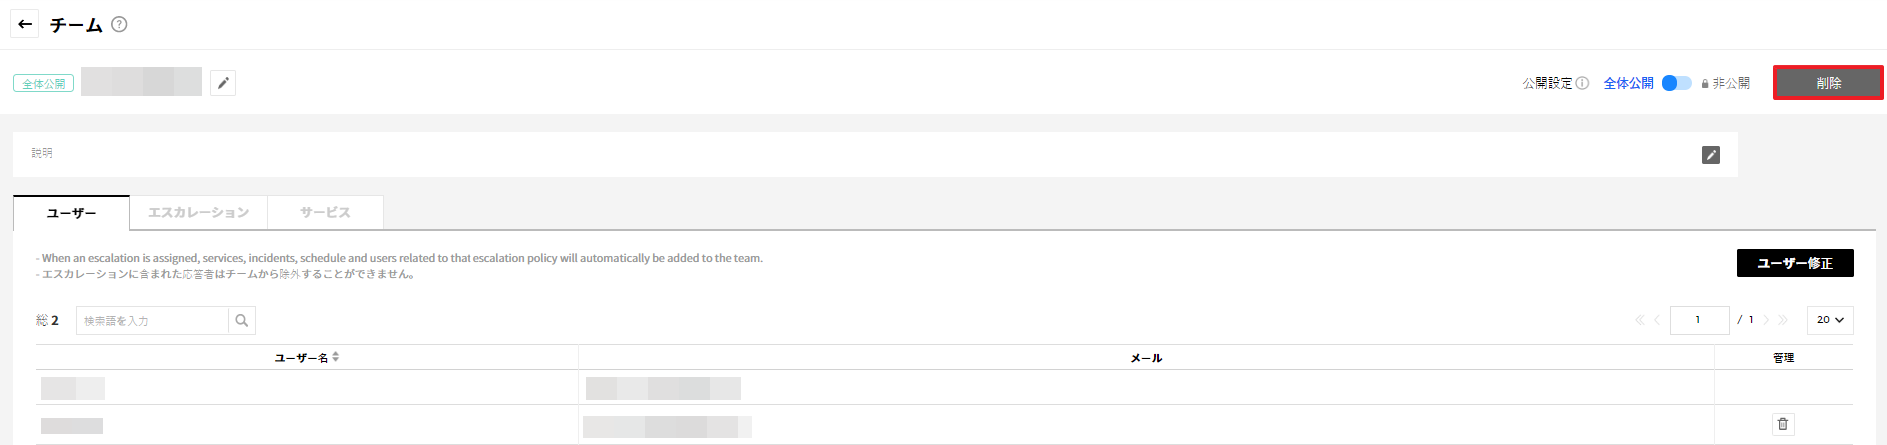The height and width of the screenshot is (445, 1887).
Task: Click the 公開設定 info icon
Action: click(1582, 83)
